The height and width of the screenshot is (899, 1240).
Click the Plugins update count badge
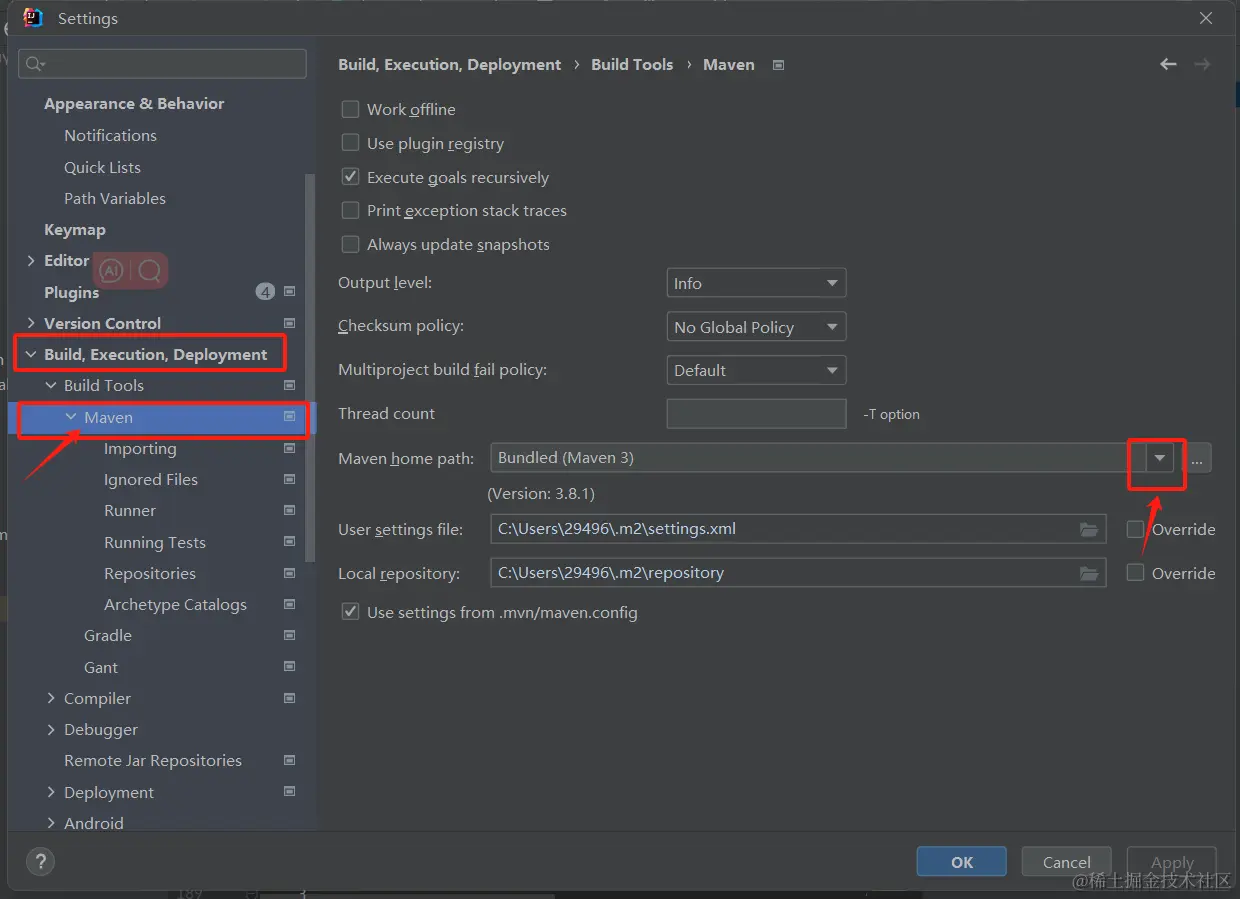click(x=265, y=291)
